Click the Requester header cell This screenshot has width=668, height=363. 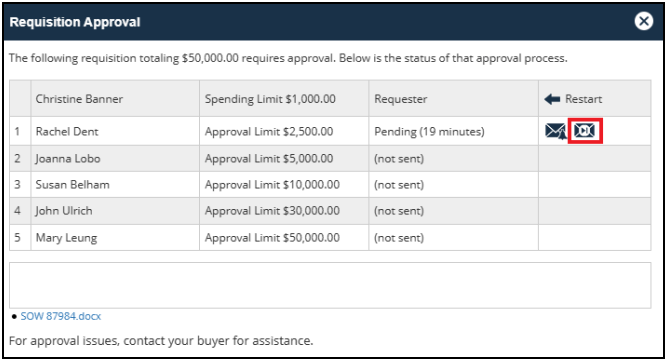pos(453,99)
